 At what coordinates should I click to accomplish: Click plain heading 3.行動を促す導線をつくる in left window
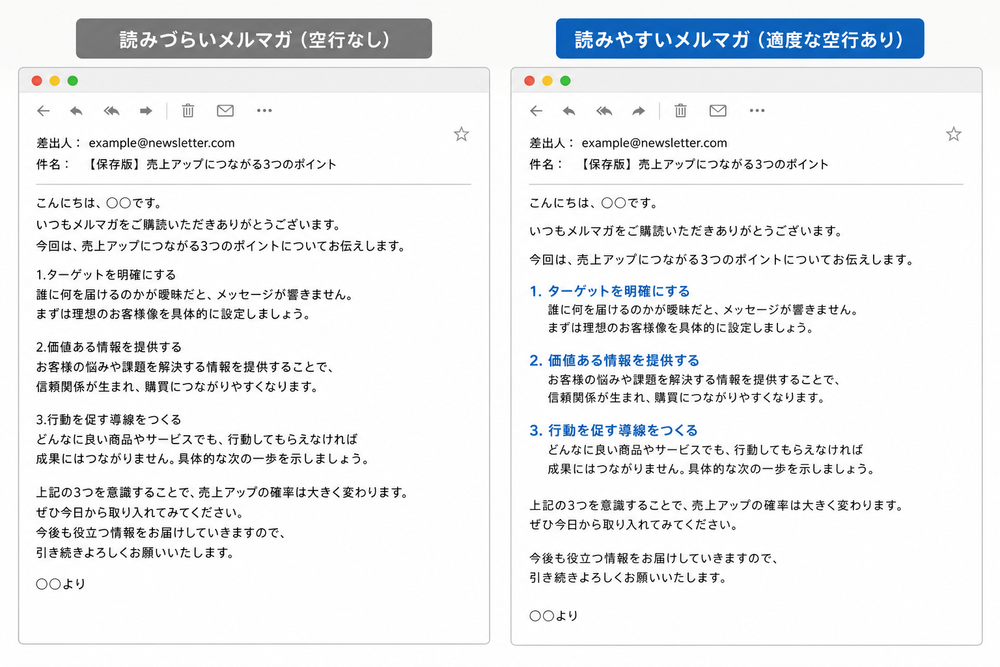point(108,420)
